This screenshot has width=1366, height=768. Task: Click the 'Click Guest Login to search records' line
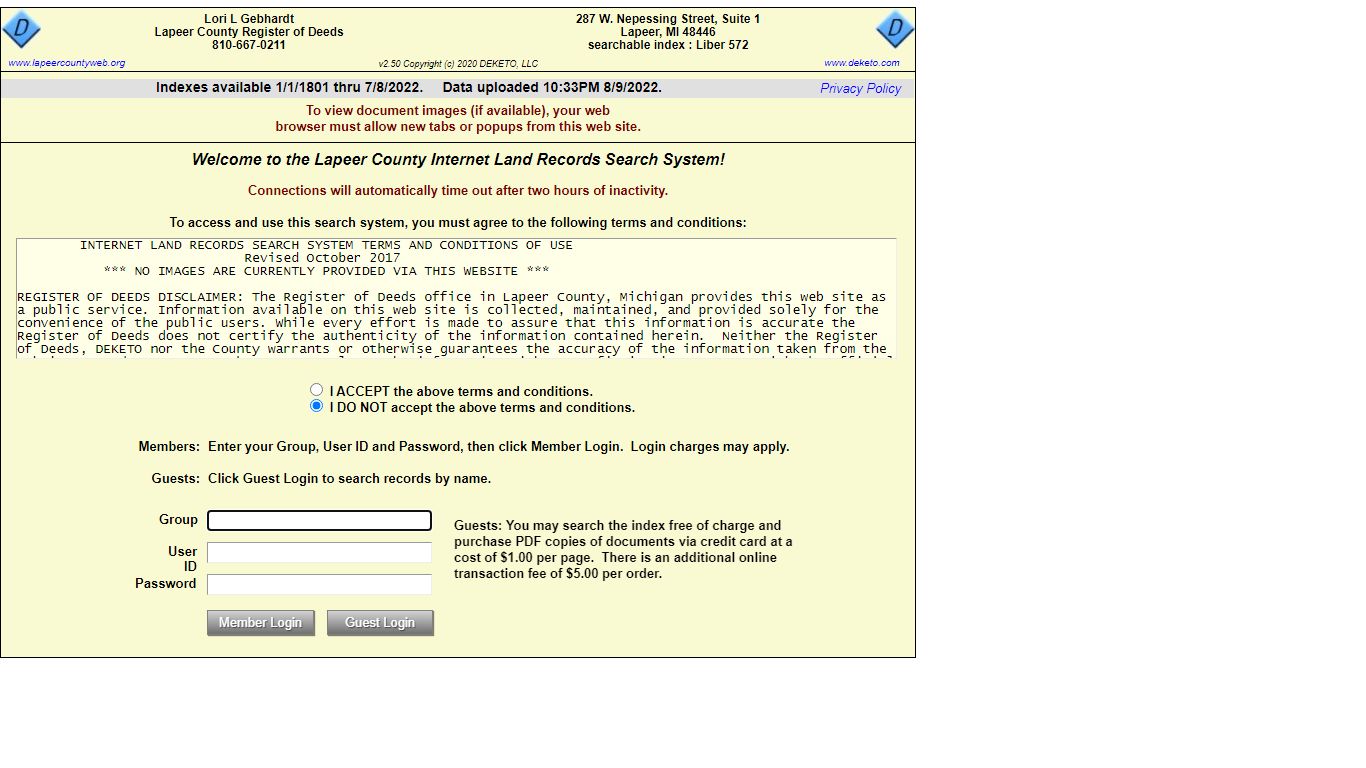(x=349, y=479)
